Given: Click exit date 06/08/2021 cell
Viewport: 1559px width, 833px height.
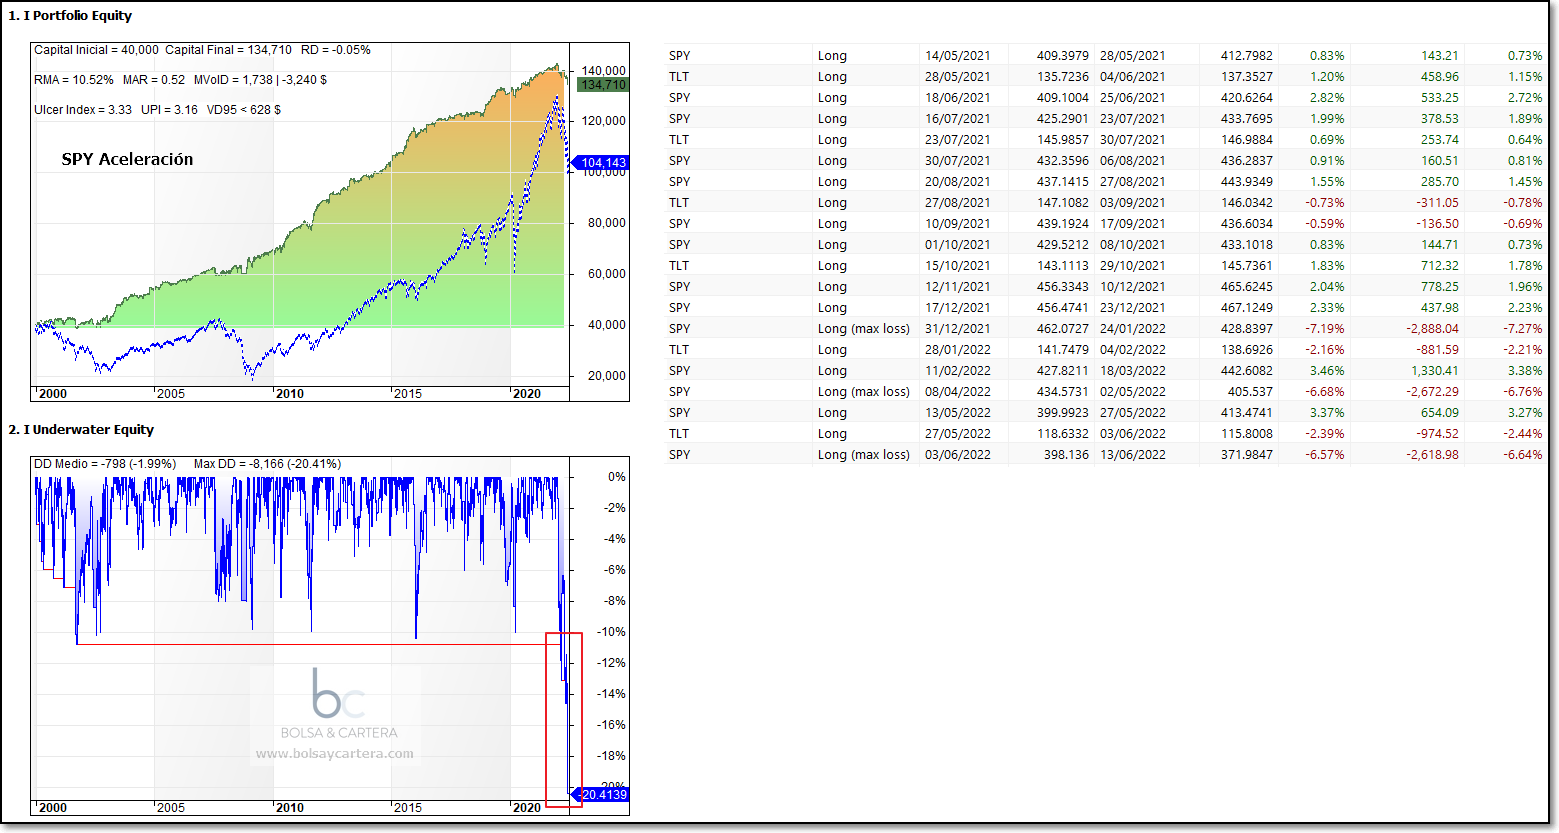Looking at the screenshot, I should coord(1133,161).
